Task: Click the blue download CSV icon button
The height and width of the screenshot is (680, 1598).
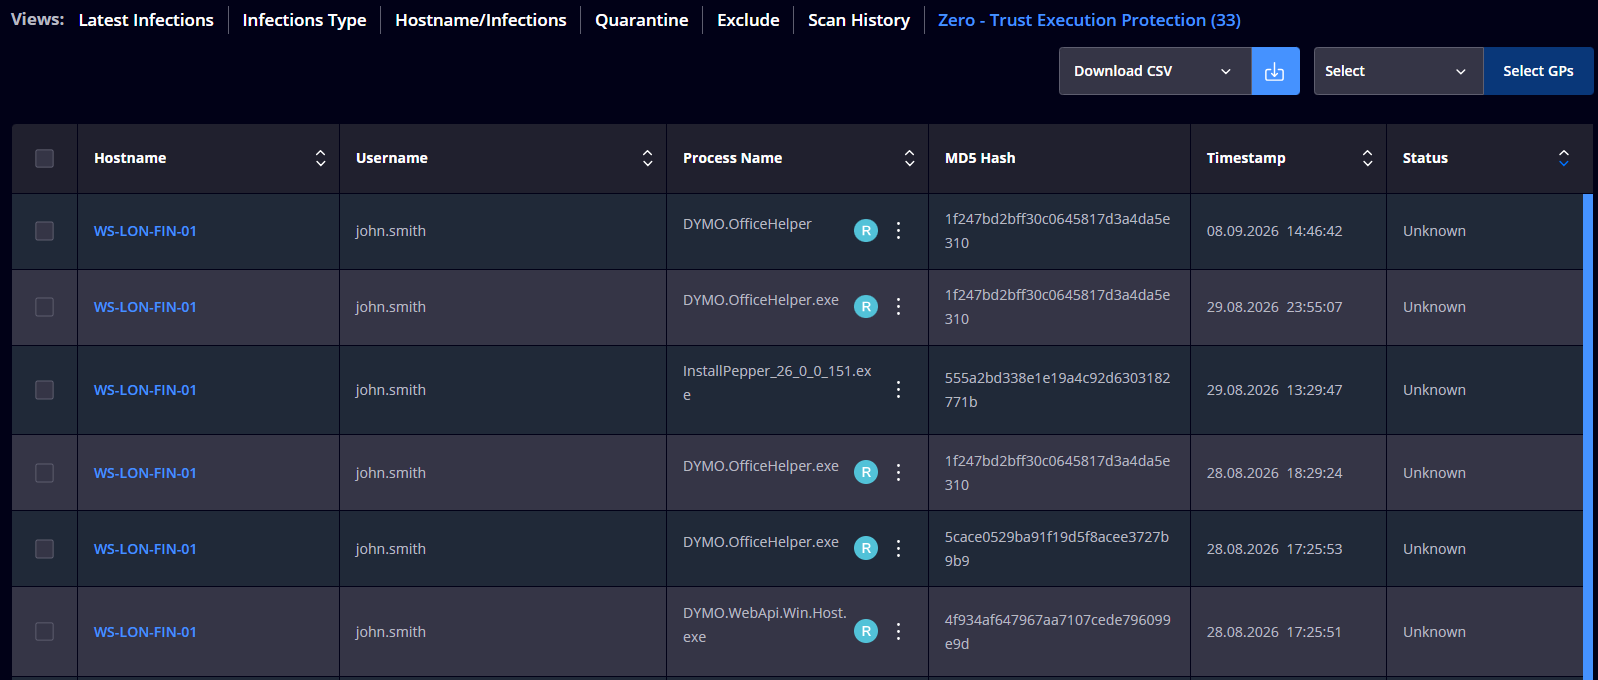Action: [x=1275, y=71]
